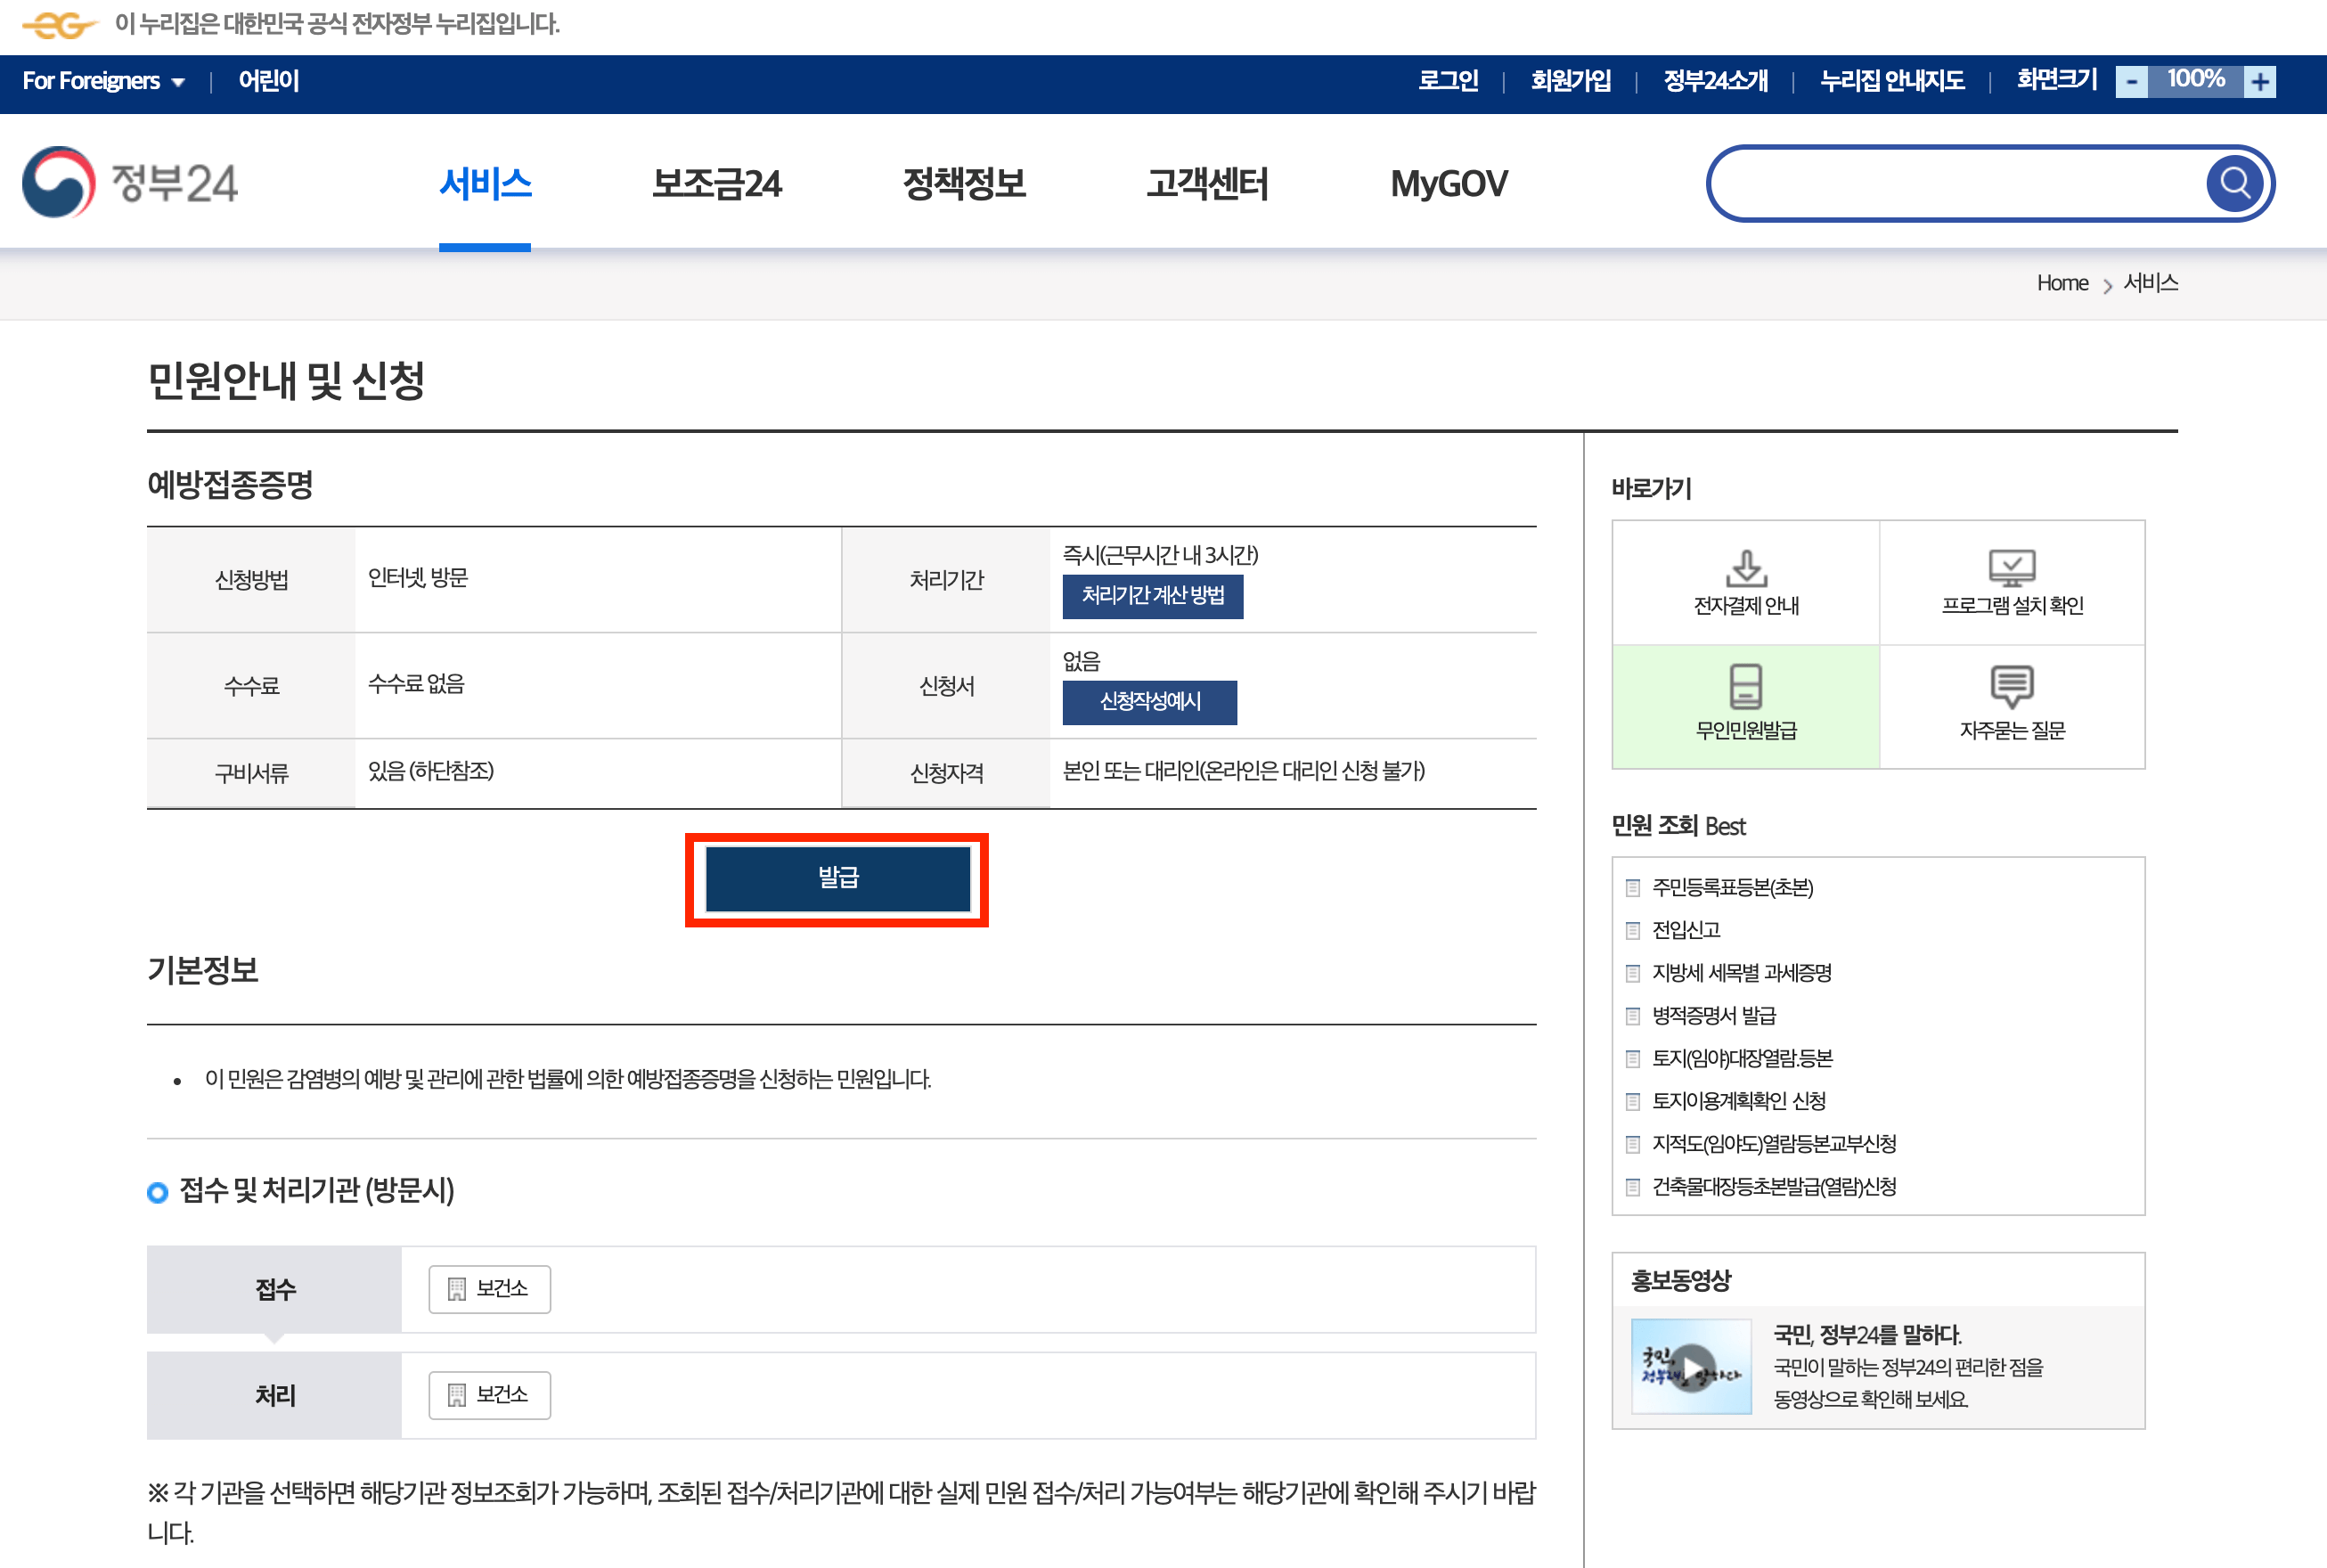Decrease screen size with the minus button

pyautogui.click(x=2131, y=82)
